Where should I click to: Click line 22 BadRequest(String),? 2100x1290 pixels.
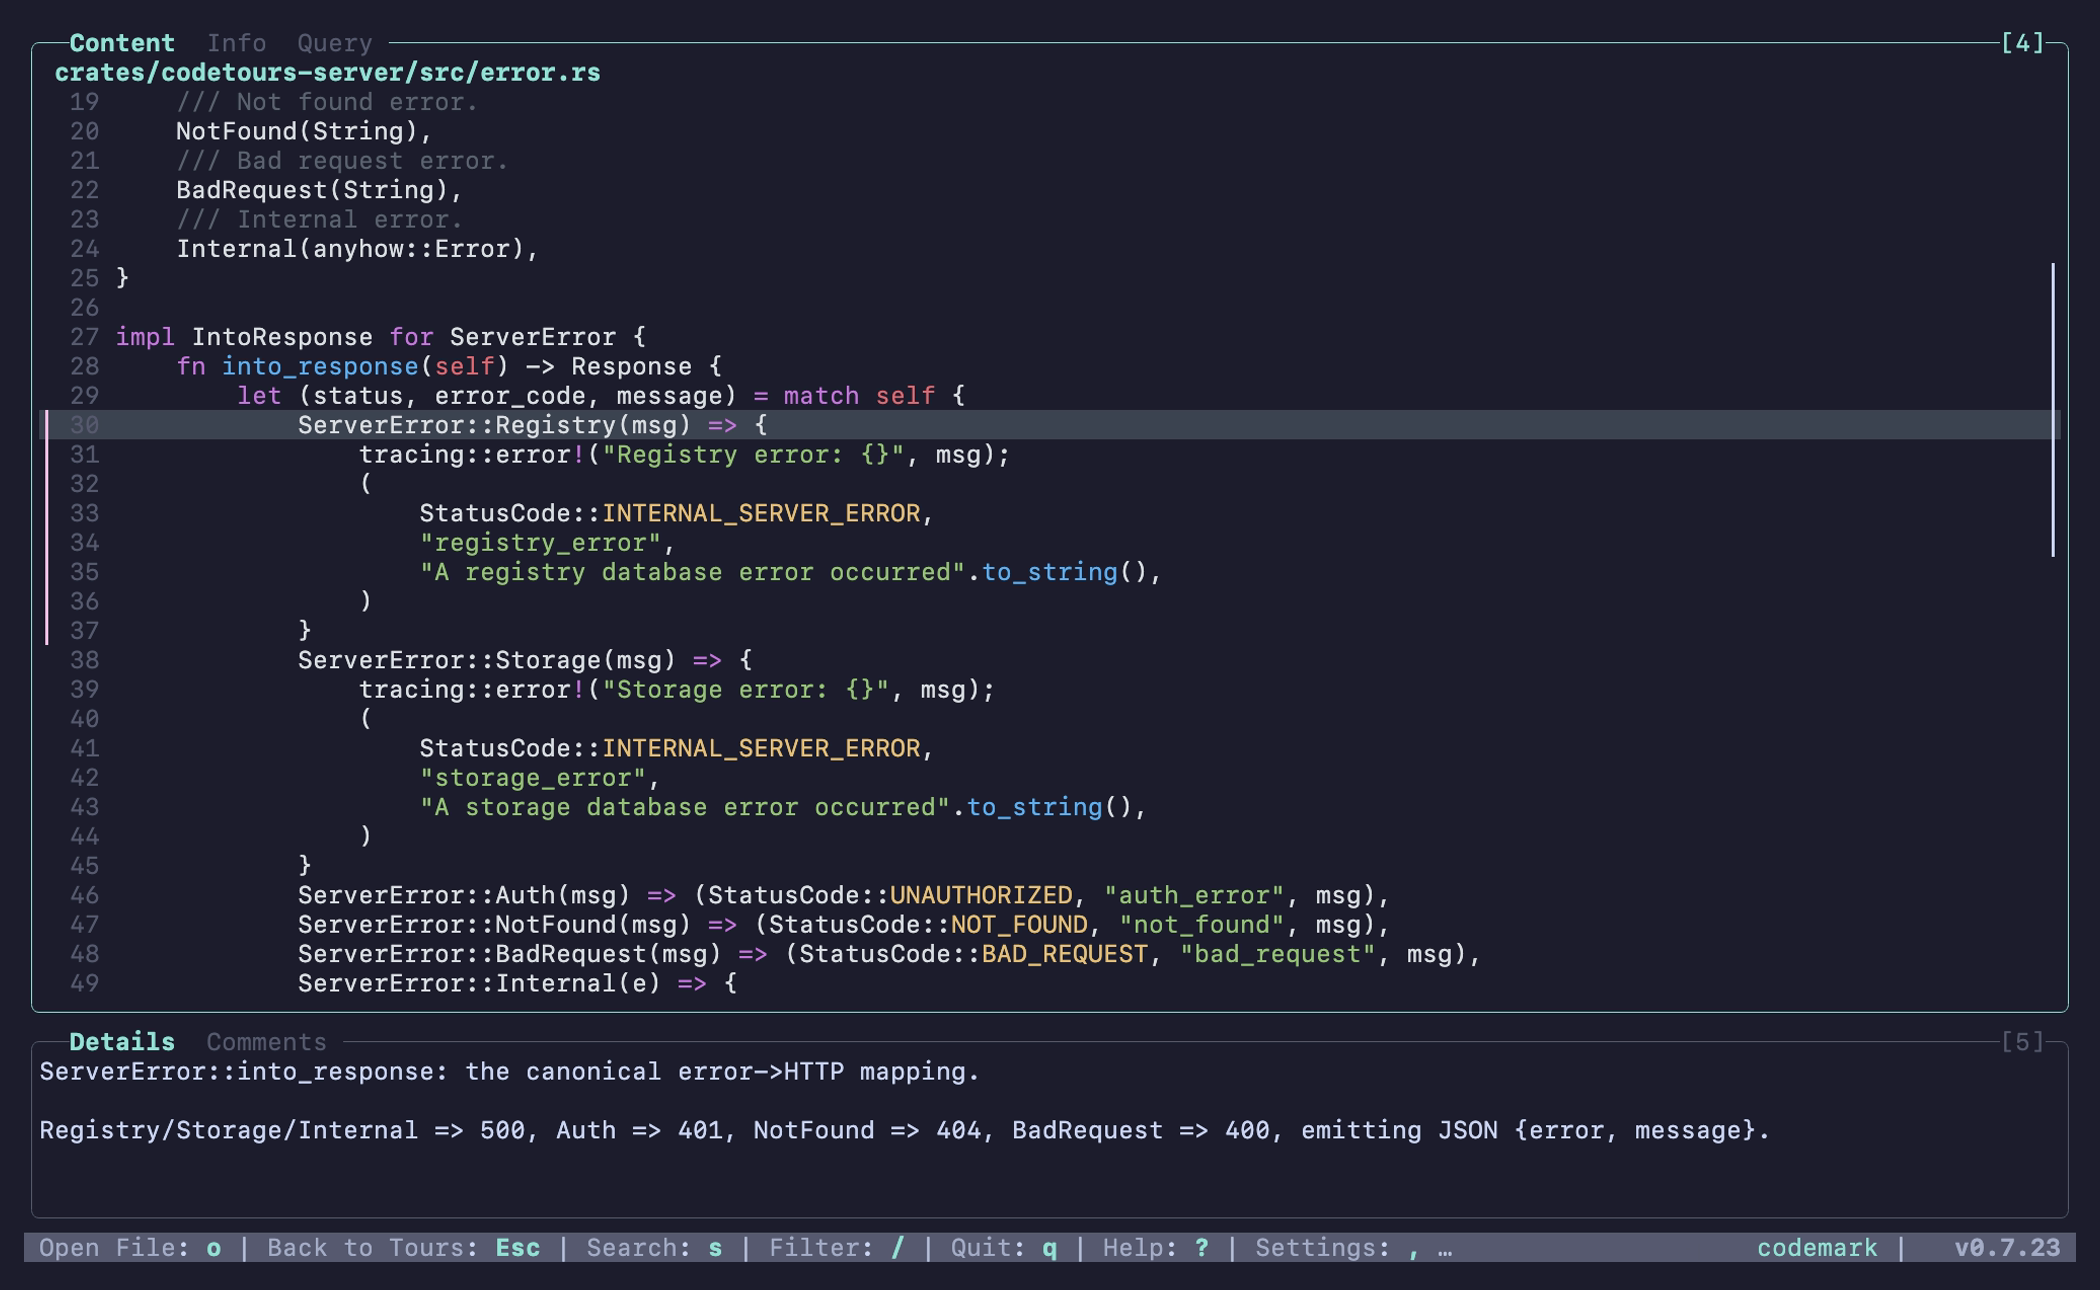coord(319,190)
